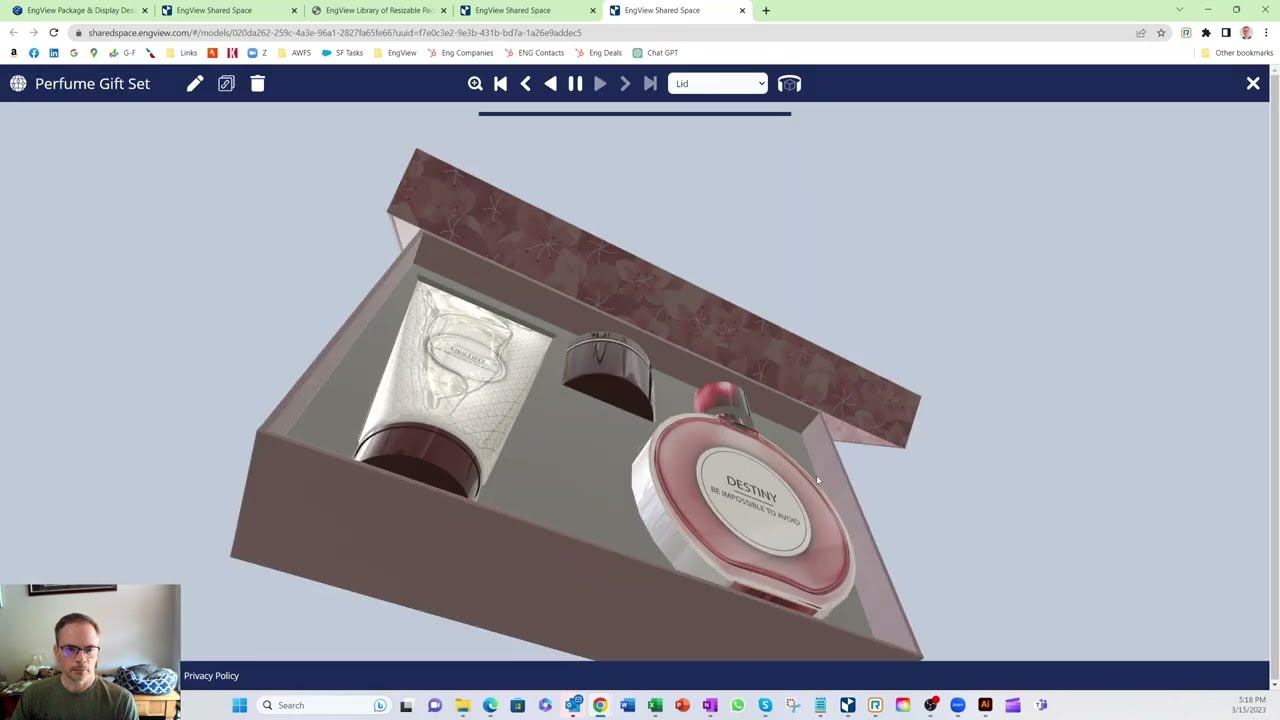Click the pencil edit icon

tap(195, 84)
